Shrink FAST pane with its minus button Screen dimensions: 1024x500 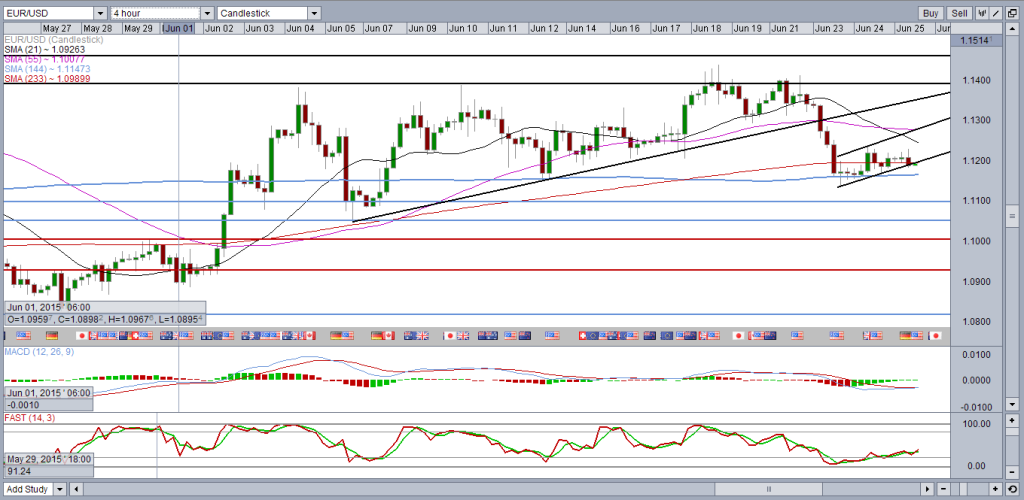click(1012, 472)
